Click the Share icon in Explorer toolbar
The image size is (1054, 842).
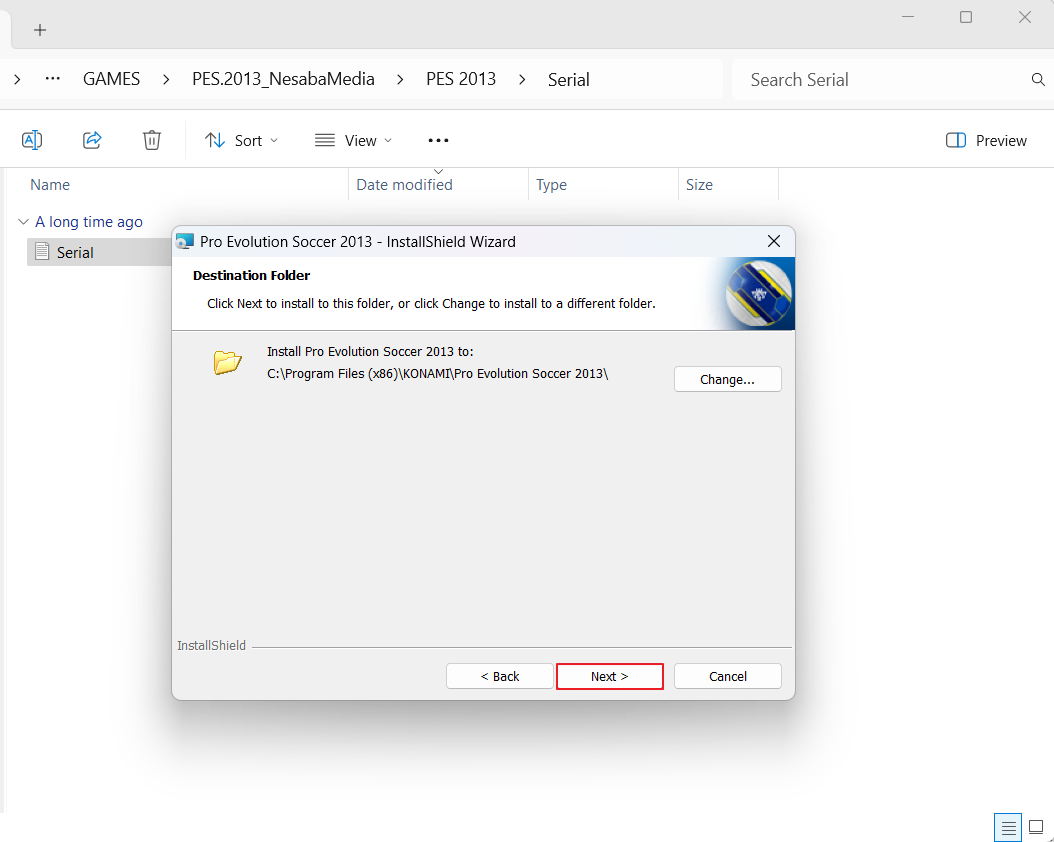point(92,140)
